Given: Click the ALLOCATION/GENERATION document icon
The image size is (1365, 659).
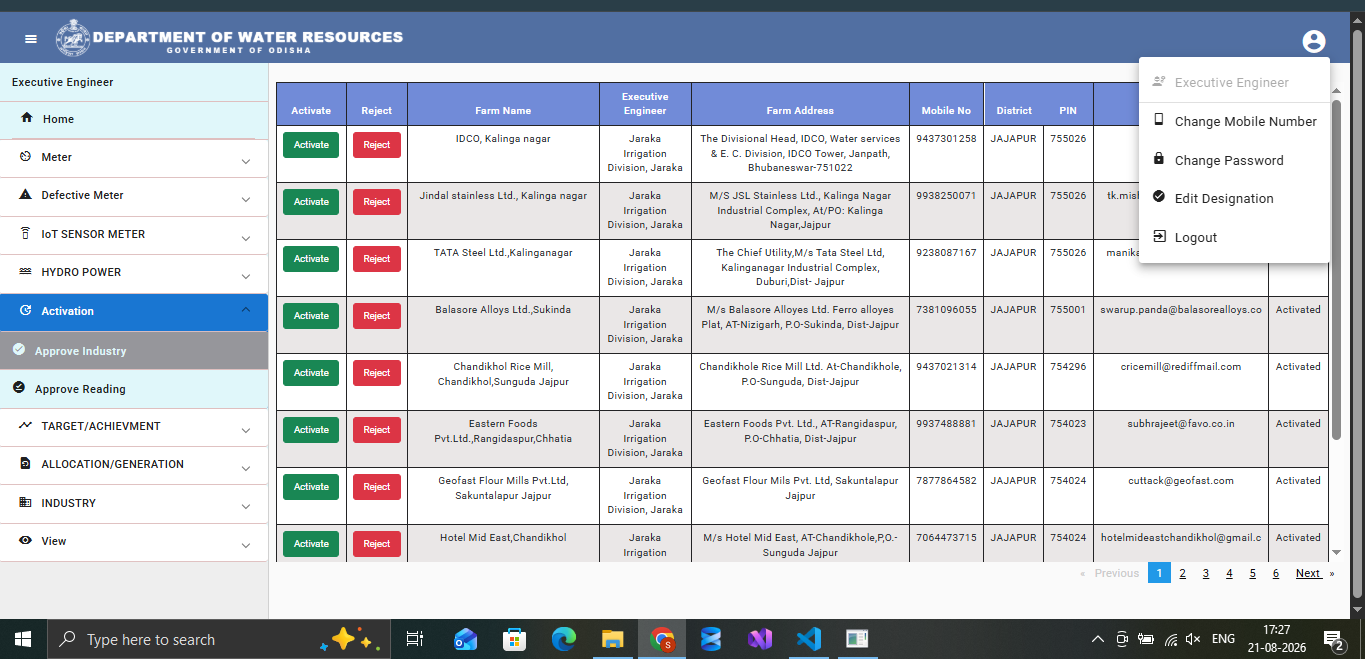Looking at the screenshot, I should click(25, 464).
